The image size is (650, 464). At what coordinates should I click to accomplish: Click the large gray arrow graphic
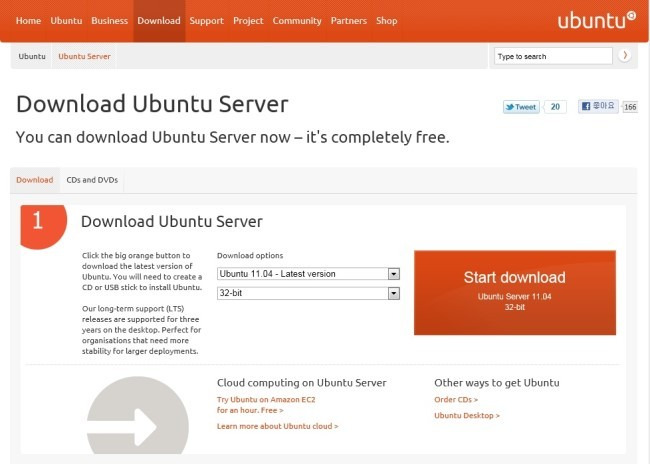[x=138, y=416]
